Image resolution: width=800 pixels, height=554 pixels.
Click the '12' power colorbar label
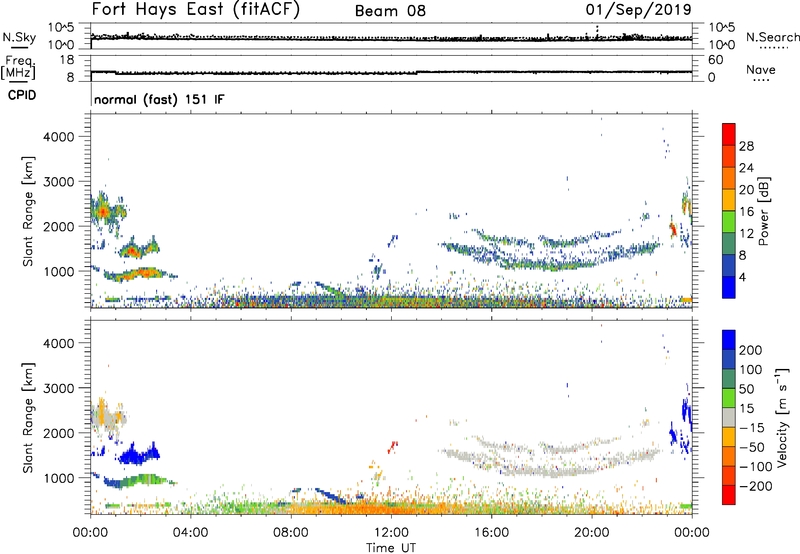point(746,234)
